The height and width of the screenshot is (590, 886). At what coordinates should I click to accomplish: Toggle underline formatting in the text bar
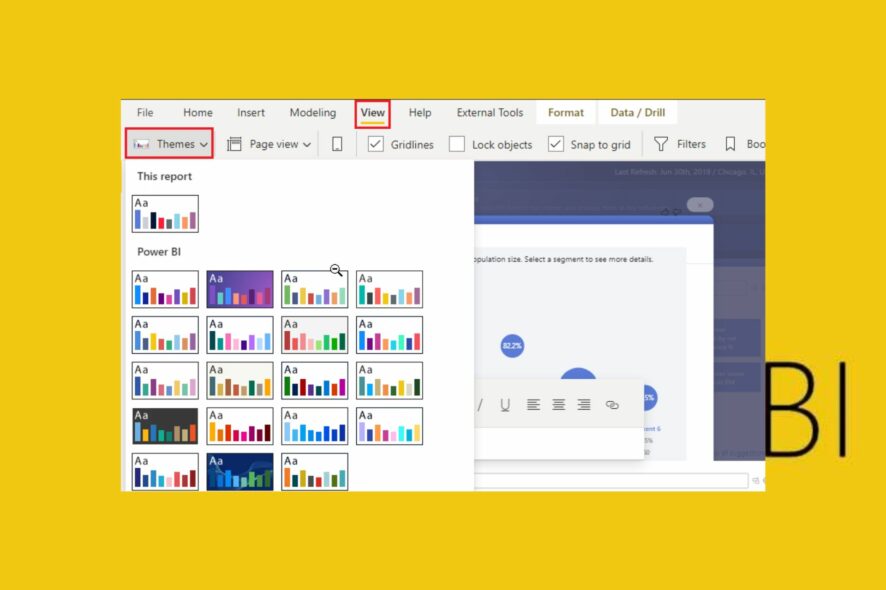coord(505,404)
